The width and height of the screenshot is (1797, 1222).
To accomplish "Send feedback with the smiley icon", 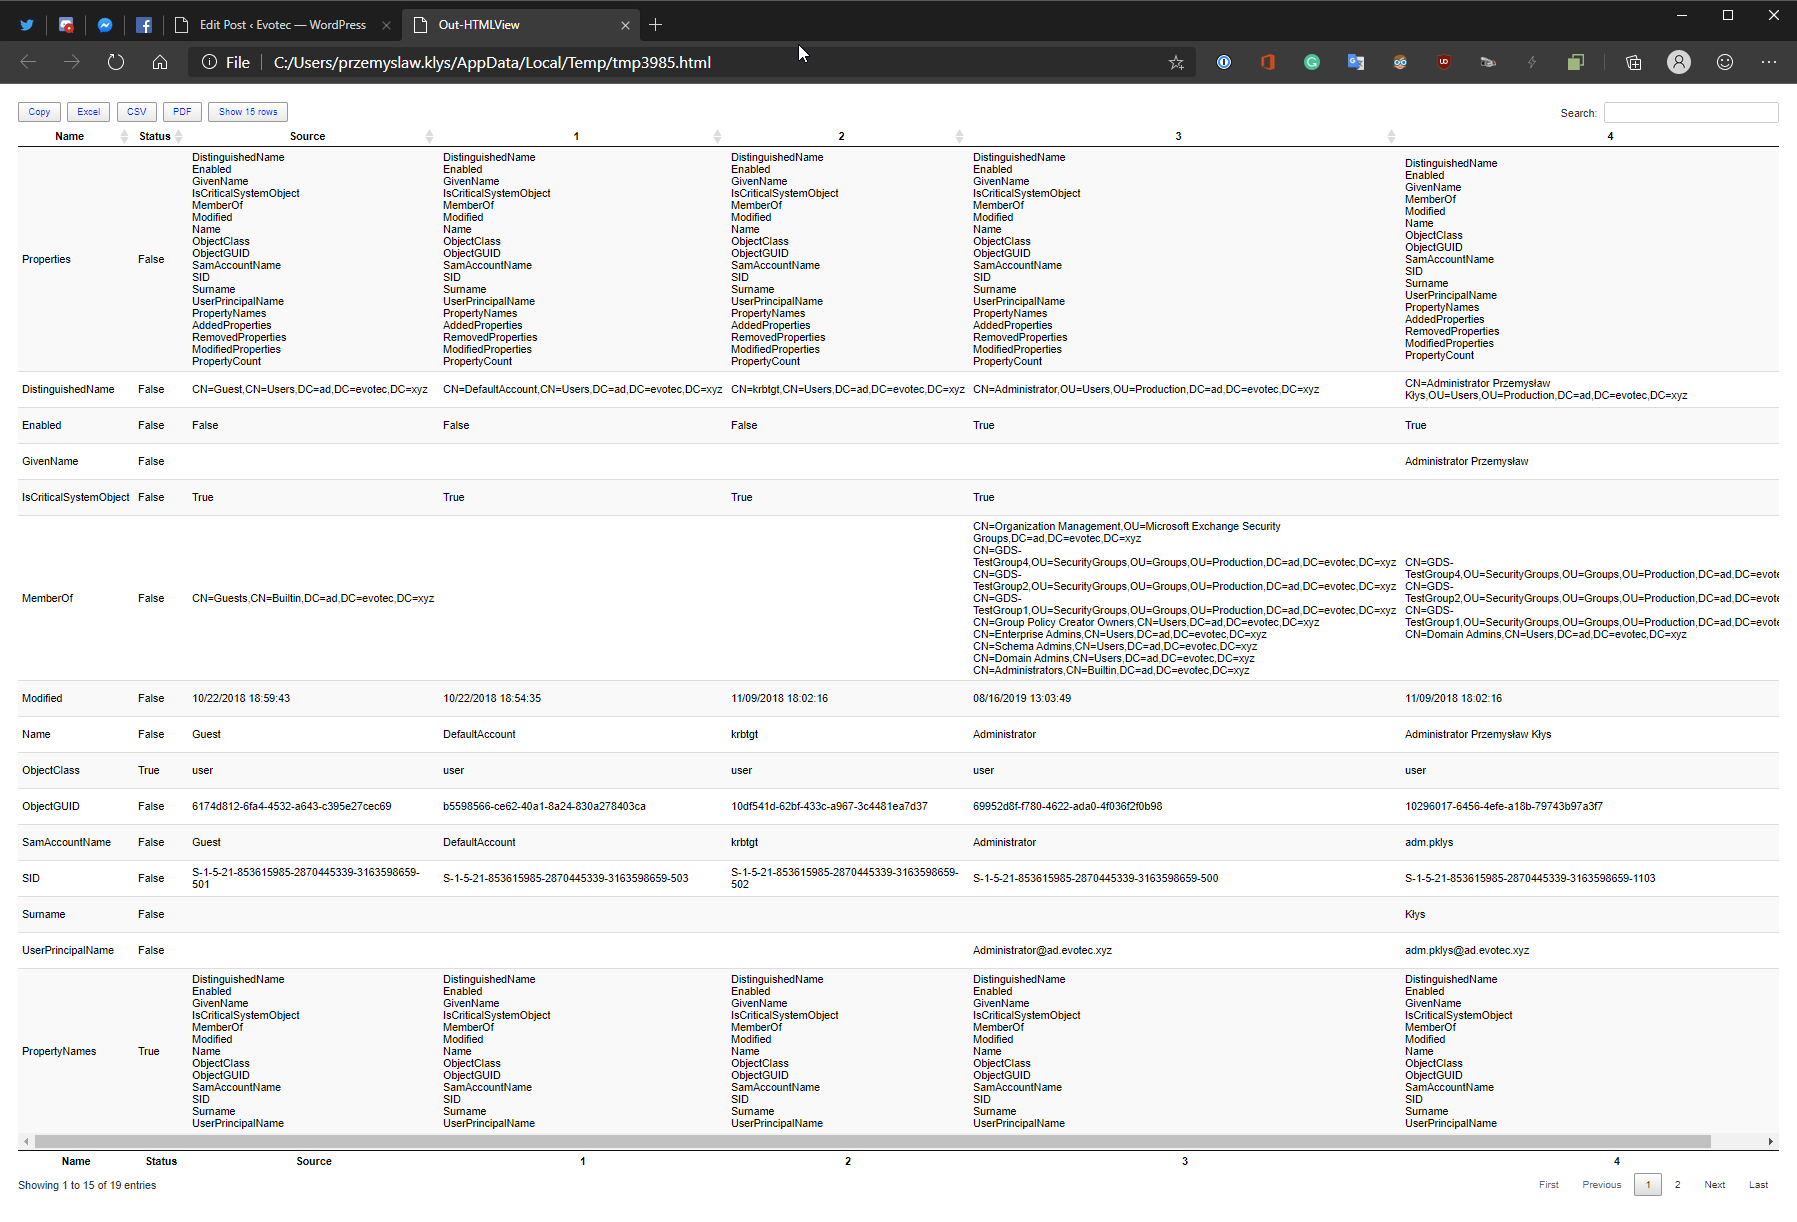I will click(1725, 62).
